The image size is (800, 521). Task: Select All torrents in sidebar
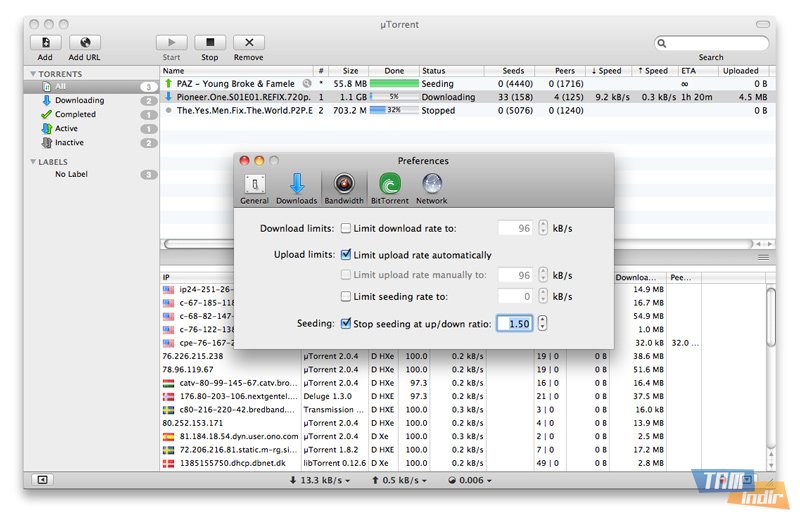(91, 86)
